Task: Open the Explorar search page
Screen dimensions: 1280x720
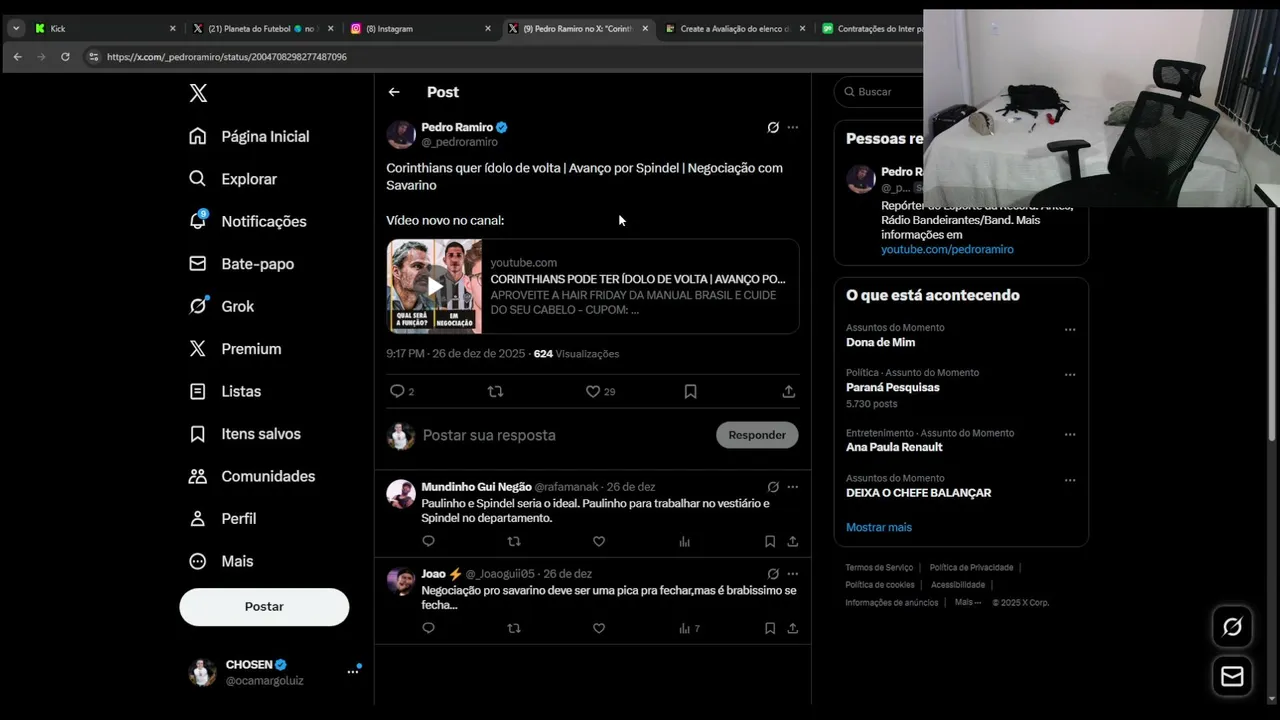Action: 233,179
